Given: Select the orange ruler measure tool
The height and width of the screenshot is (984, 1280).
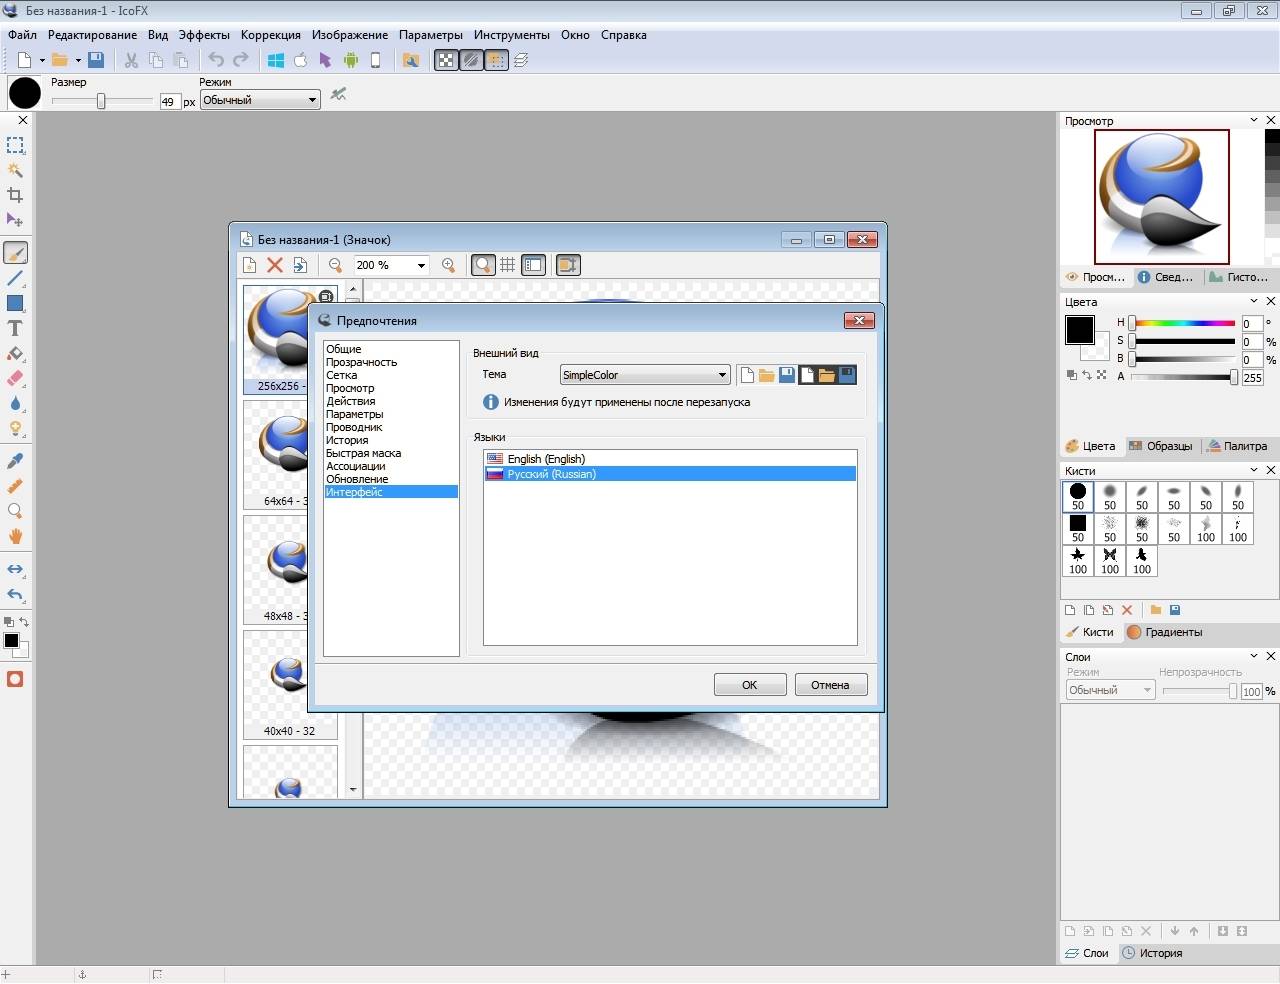Looking at the screenshot, I should (x=15, y=486).
